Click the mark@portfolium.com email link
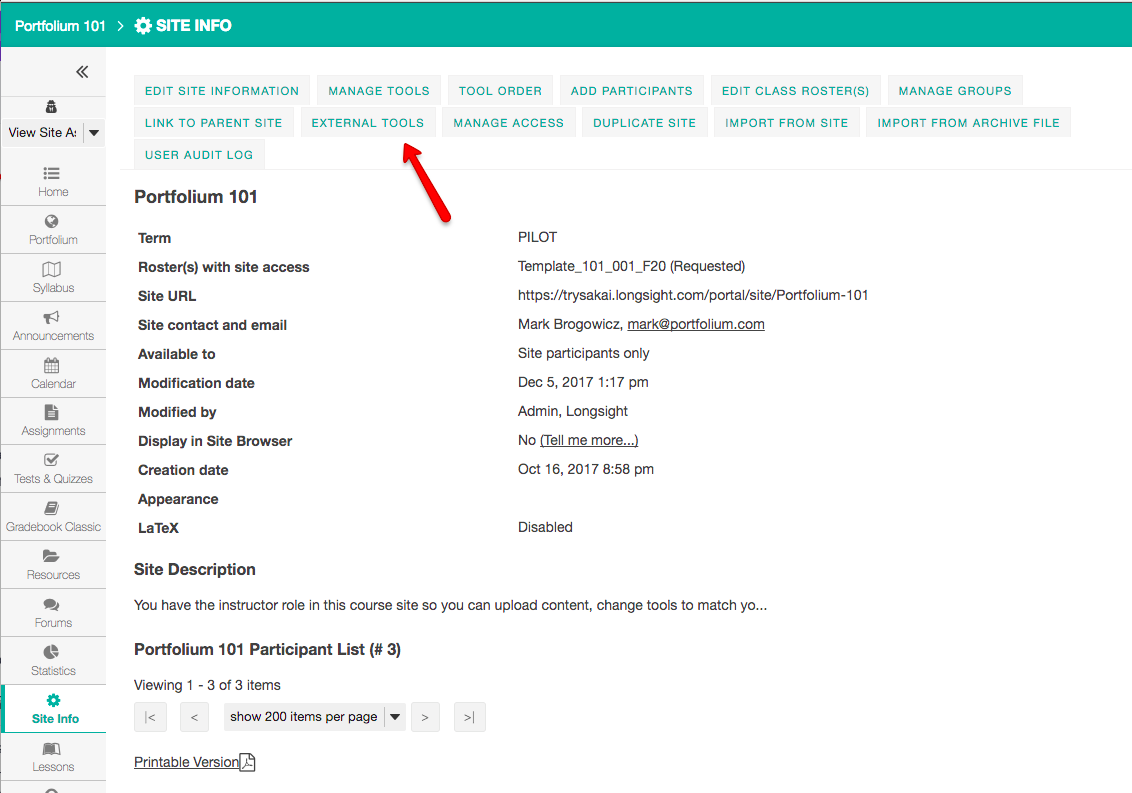Screen dimensions: 1132x793 tap(696, 324)
